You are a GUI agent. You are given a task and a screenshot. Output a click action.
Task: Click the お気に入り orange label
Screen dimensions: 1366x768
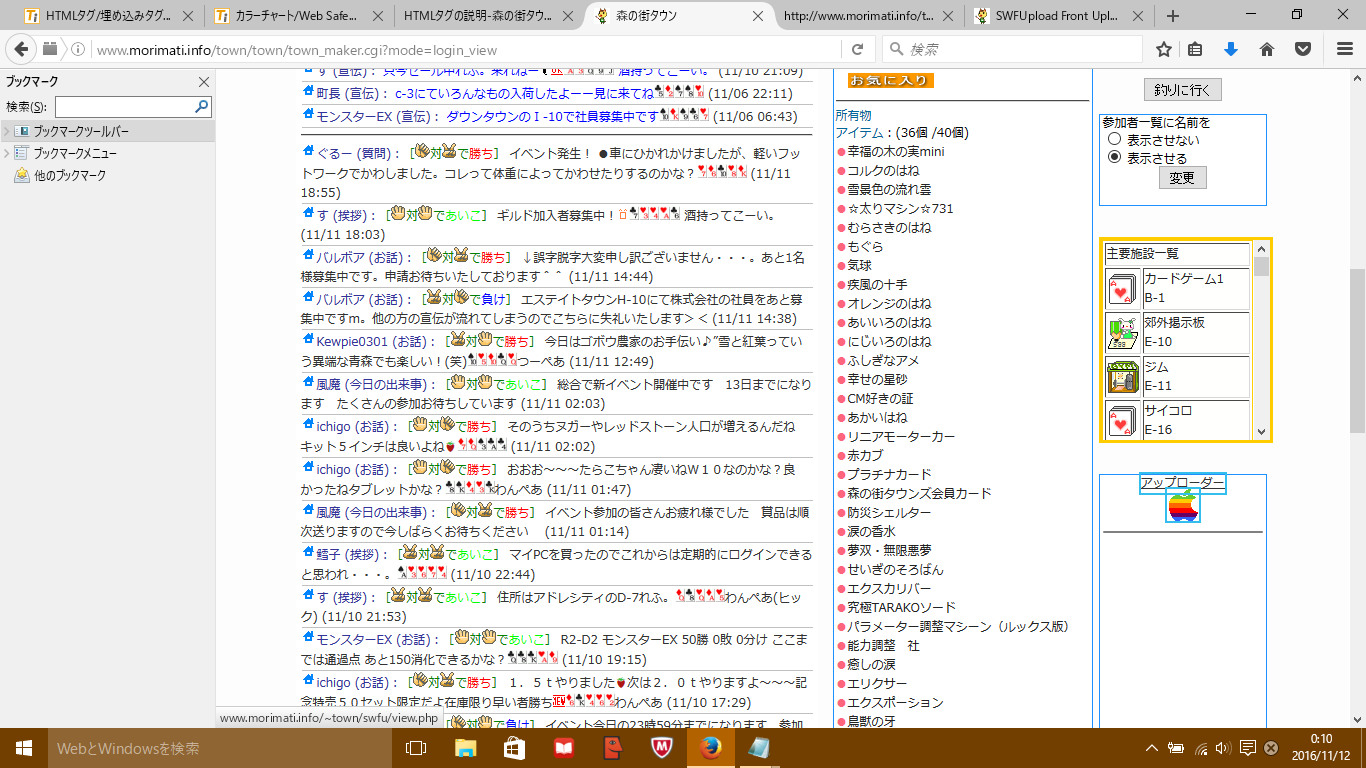tap(890, 80)
